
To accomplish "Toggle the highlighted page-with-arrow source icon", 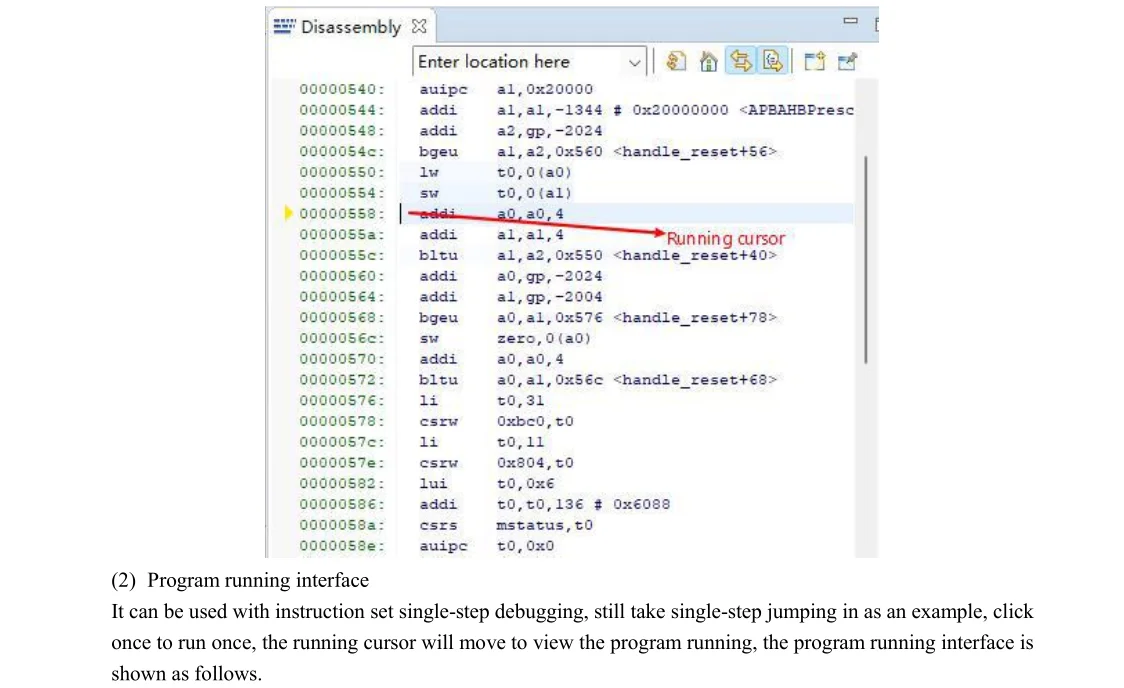I will (x=773, y=61).
